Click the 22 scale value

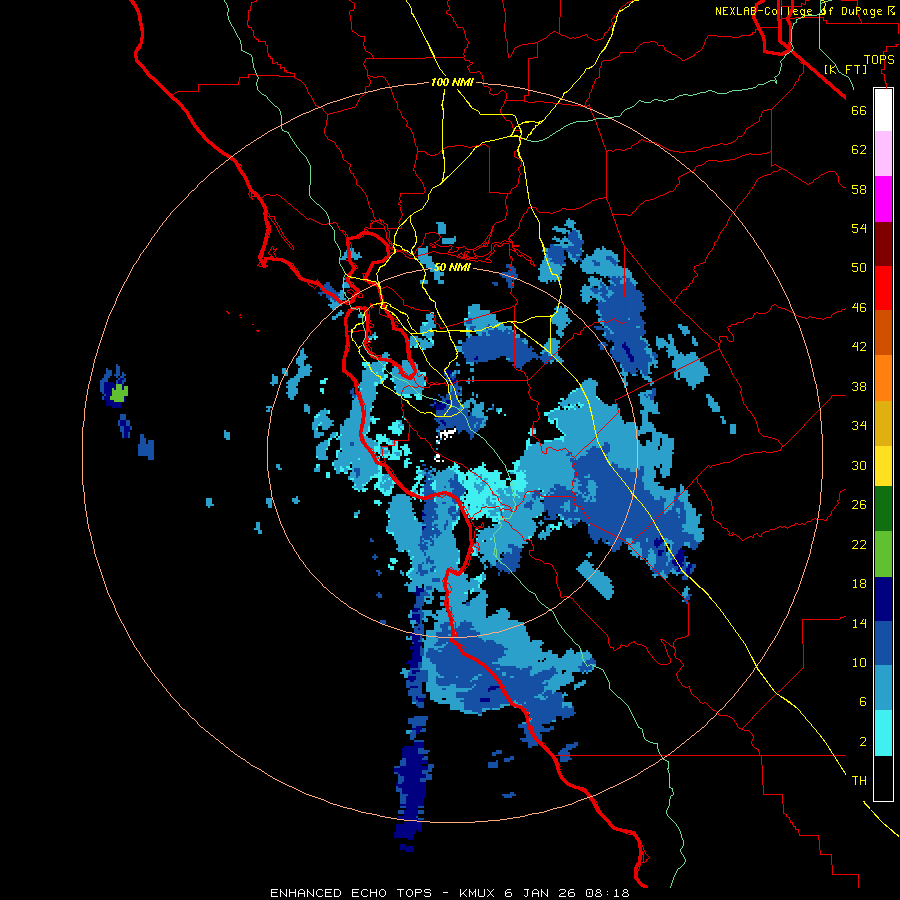pyautogui.click(x=859, y=544)
